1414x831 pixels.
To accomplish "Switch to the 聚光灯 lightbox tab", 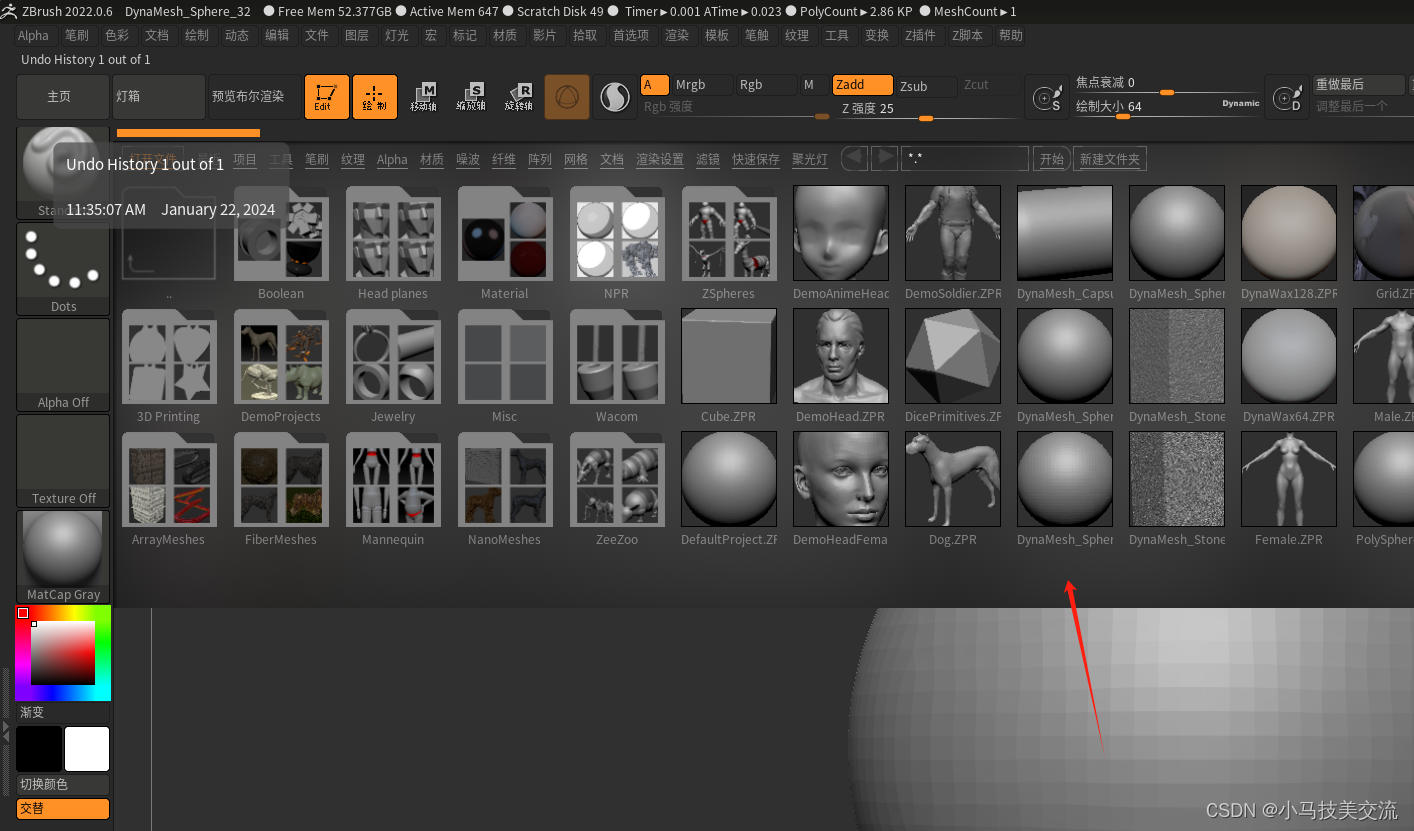I will coord(810,159).
